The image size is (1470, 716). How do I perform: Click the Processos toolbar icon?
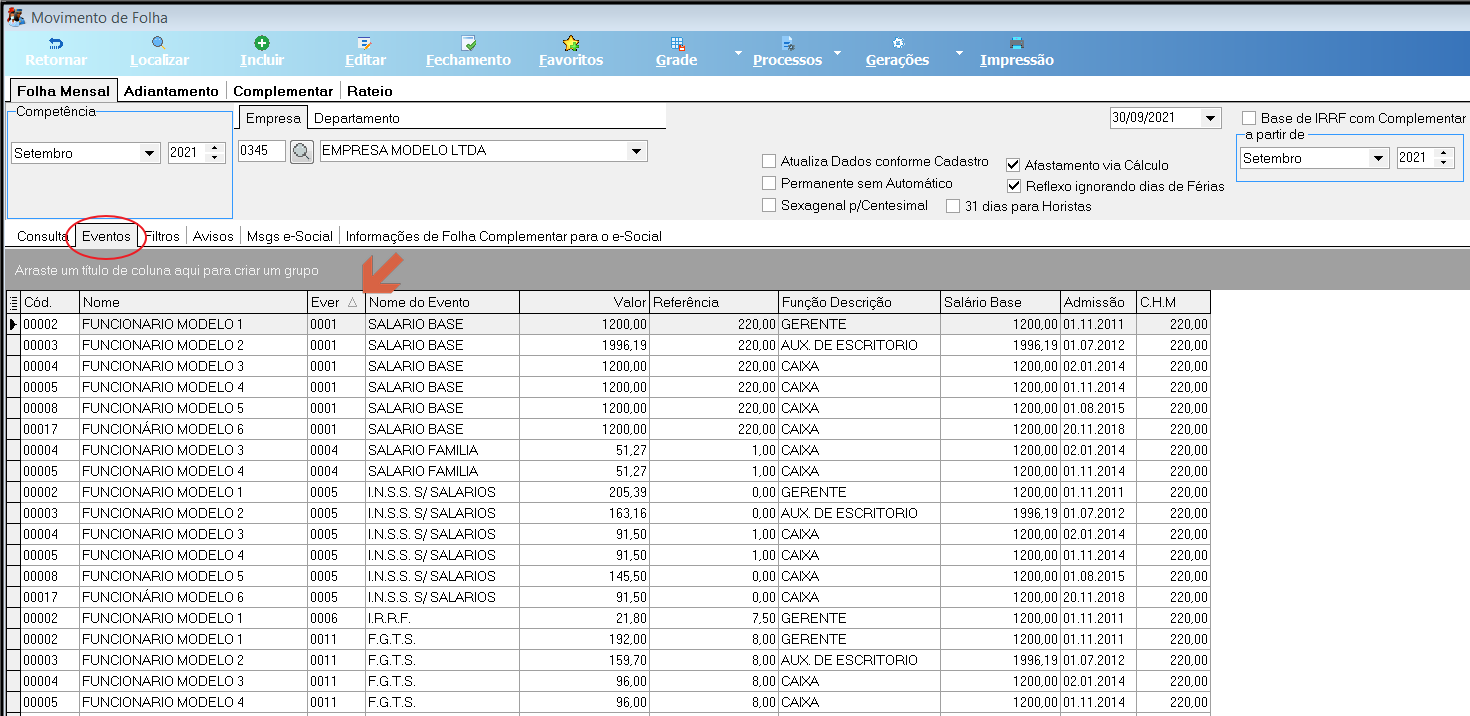[787, 43]
